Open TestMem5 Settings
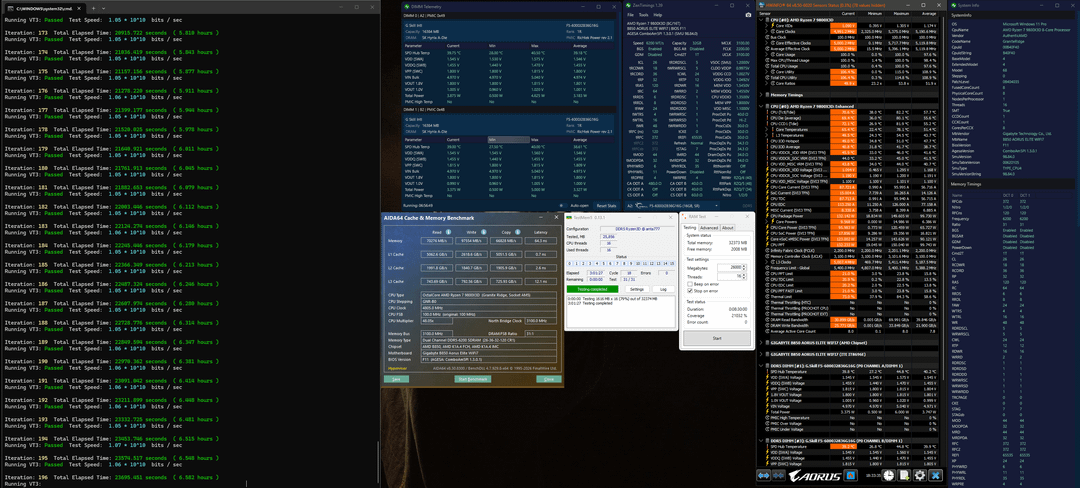This screenshot has width=1080, height=488. (637, 289)
